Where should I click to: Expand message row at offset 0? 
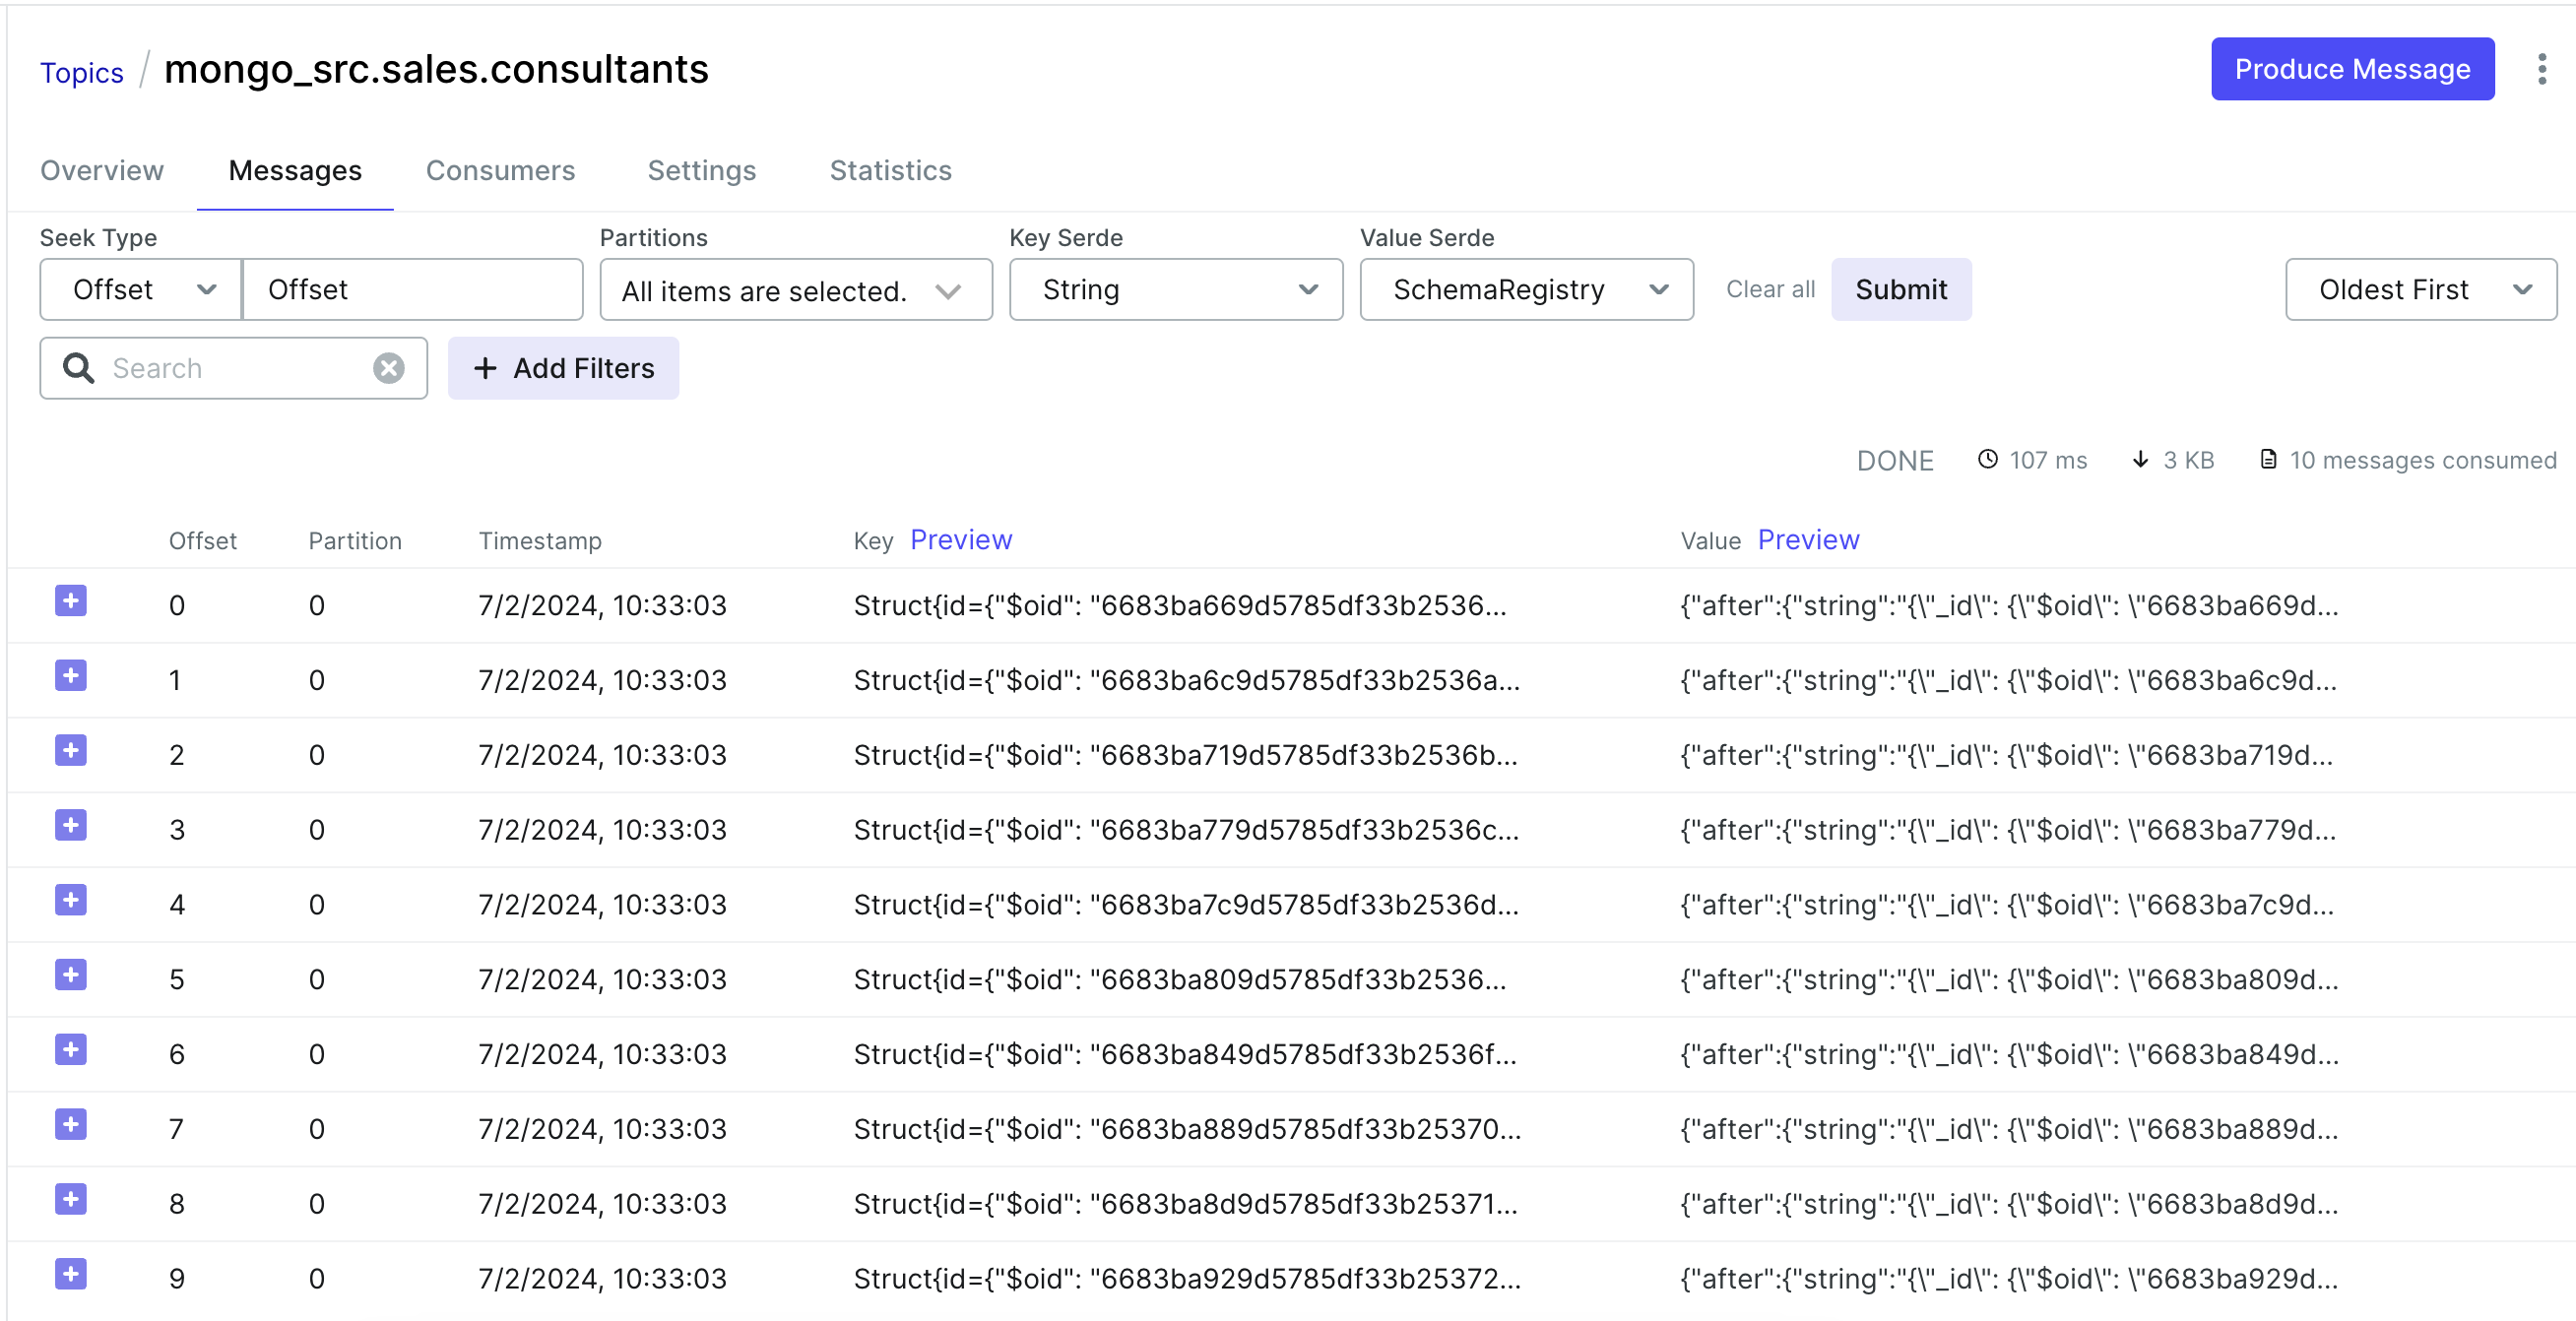[x=70, y=601]
